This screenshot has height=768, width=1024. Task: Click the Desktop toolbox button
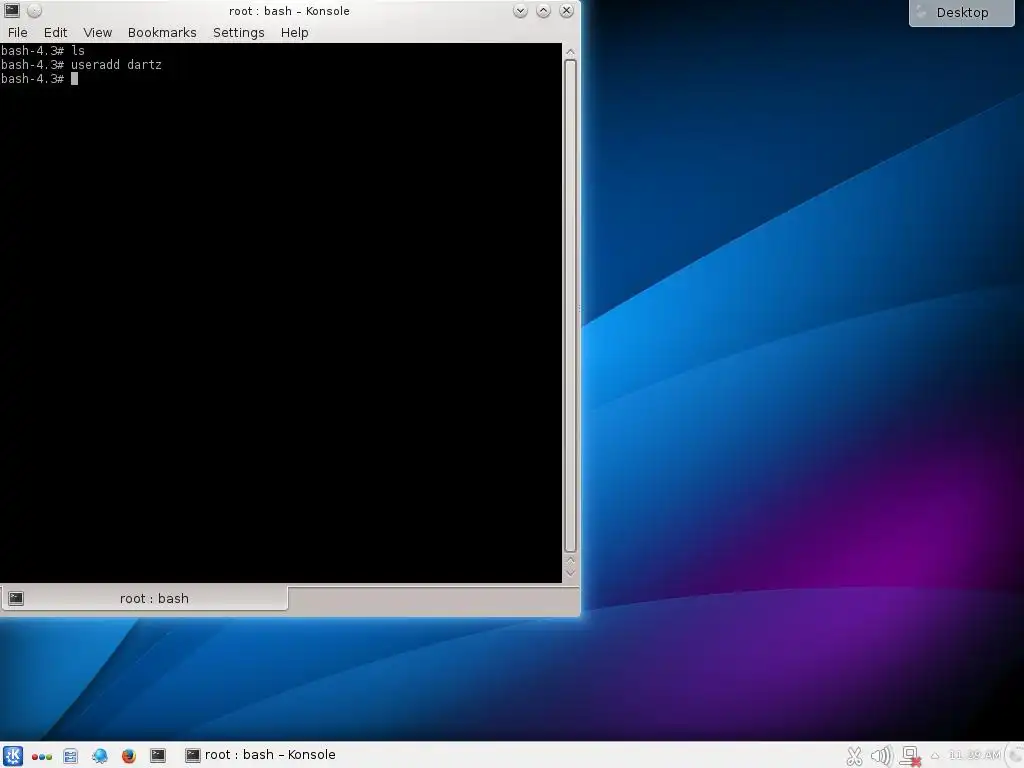(961, 13)
